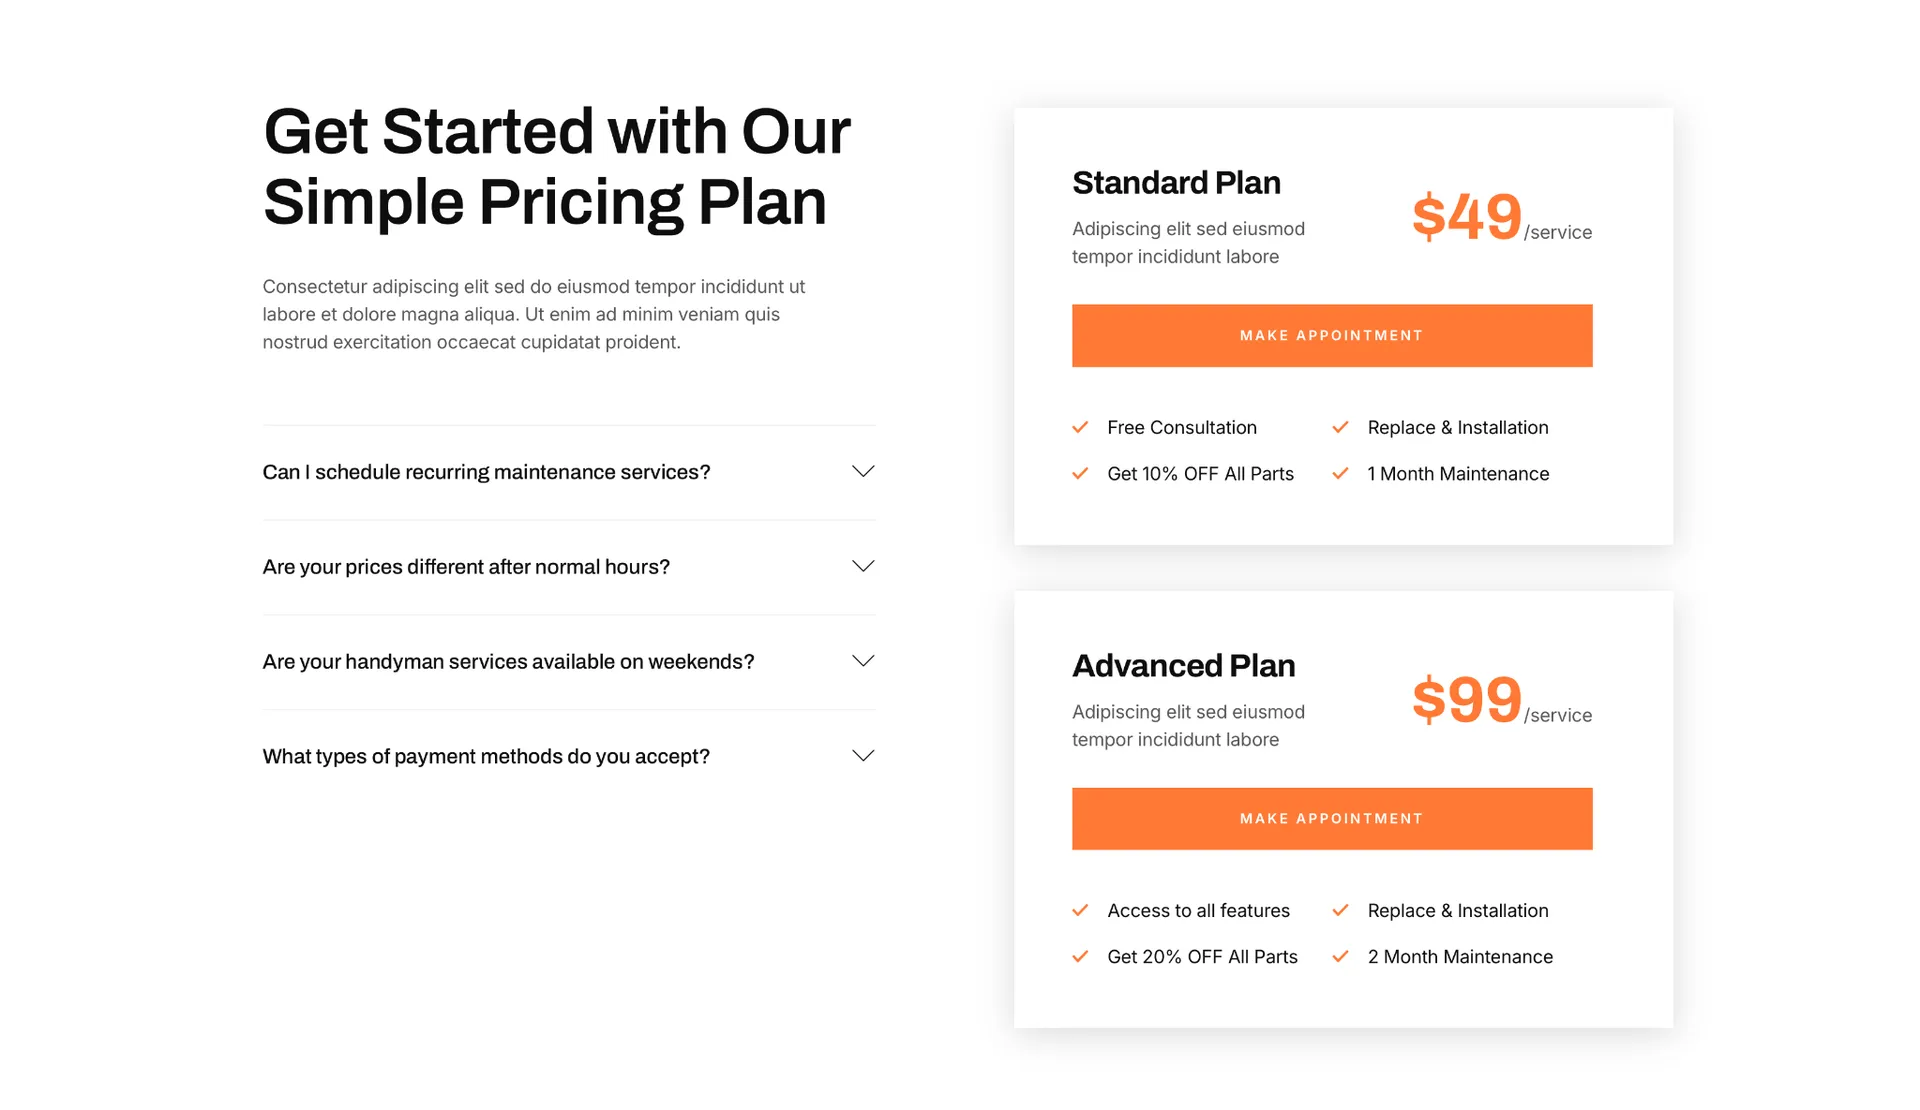Open question about handyman services on weekends
The image size is (1920, 1110).
point(508,662)
